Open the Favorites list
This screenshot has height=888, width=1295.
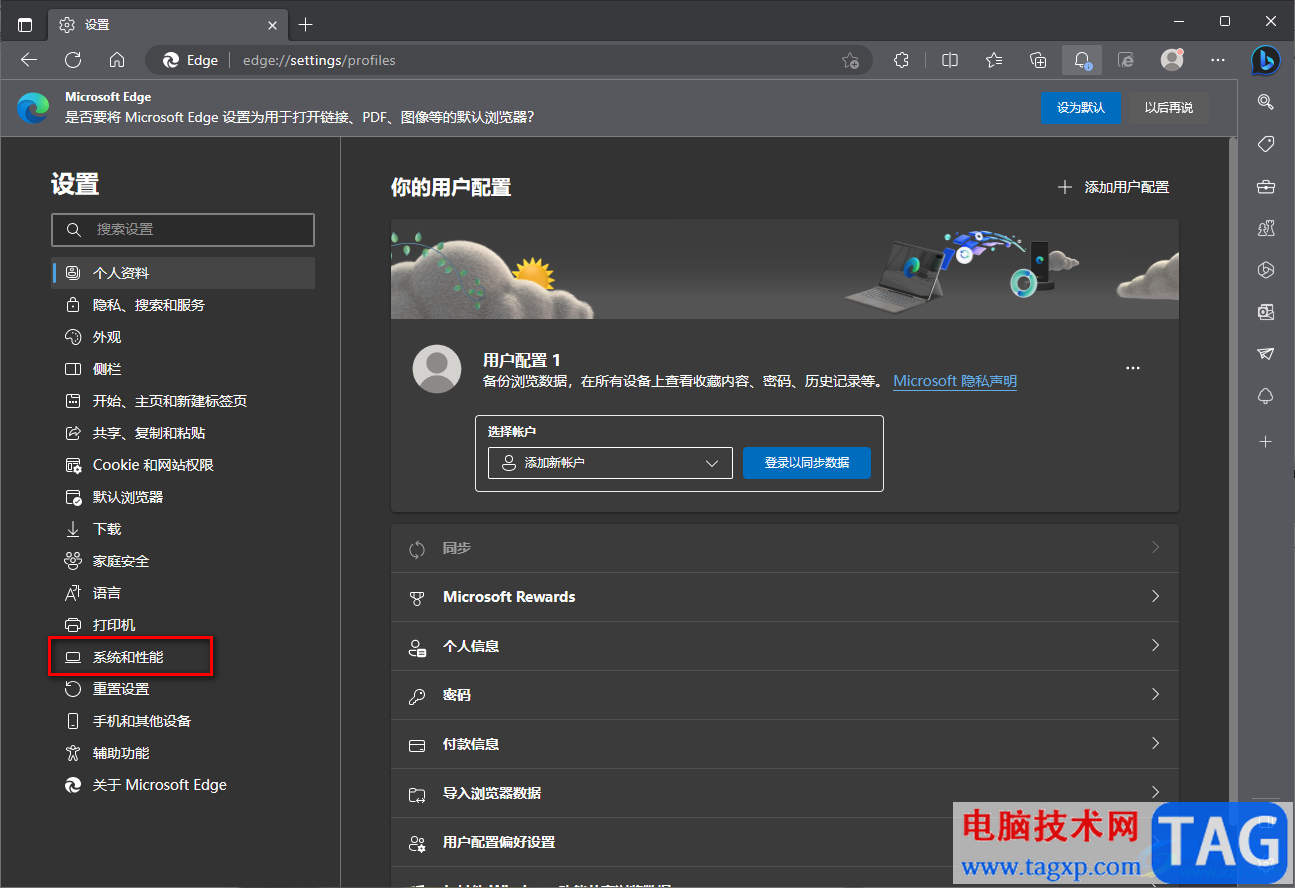click(994, 60)
